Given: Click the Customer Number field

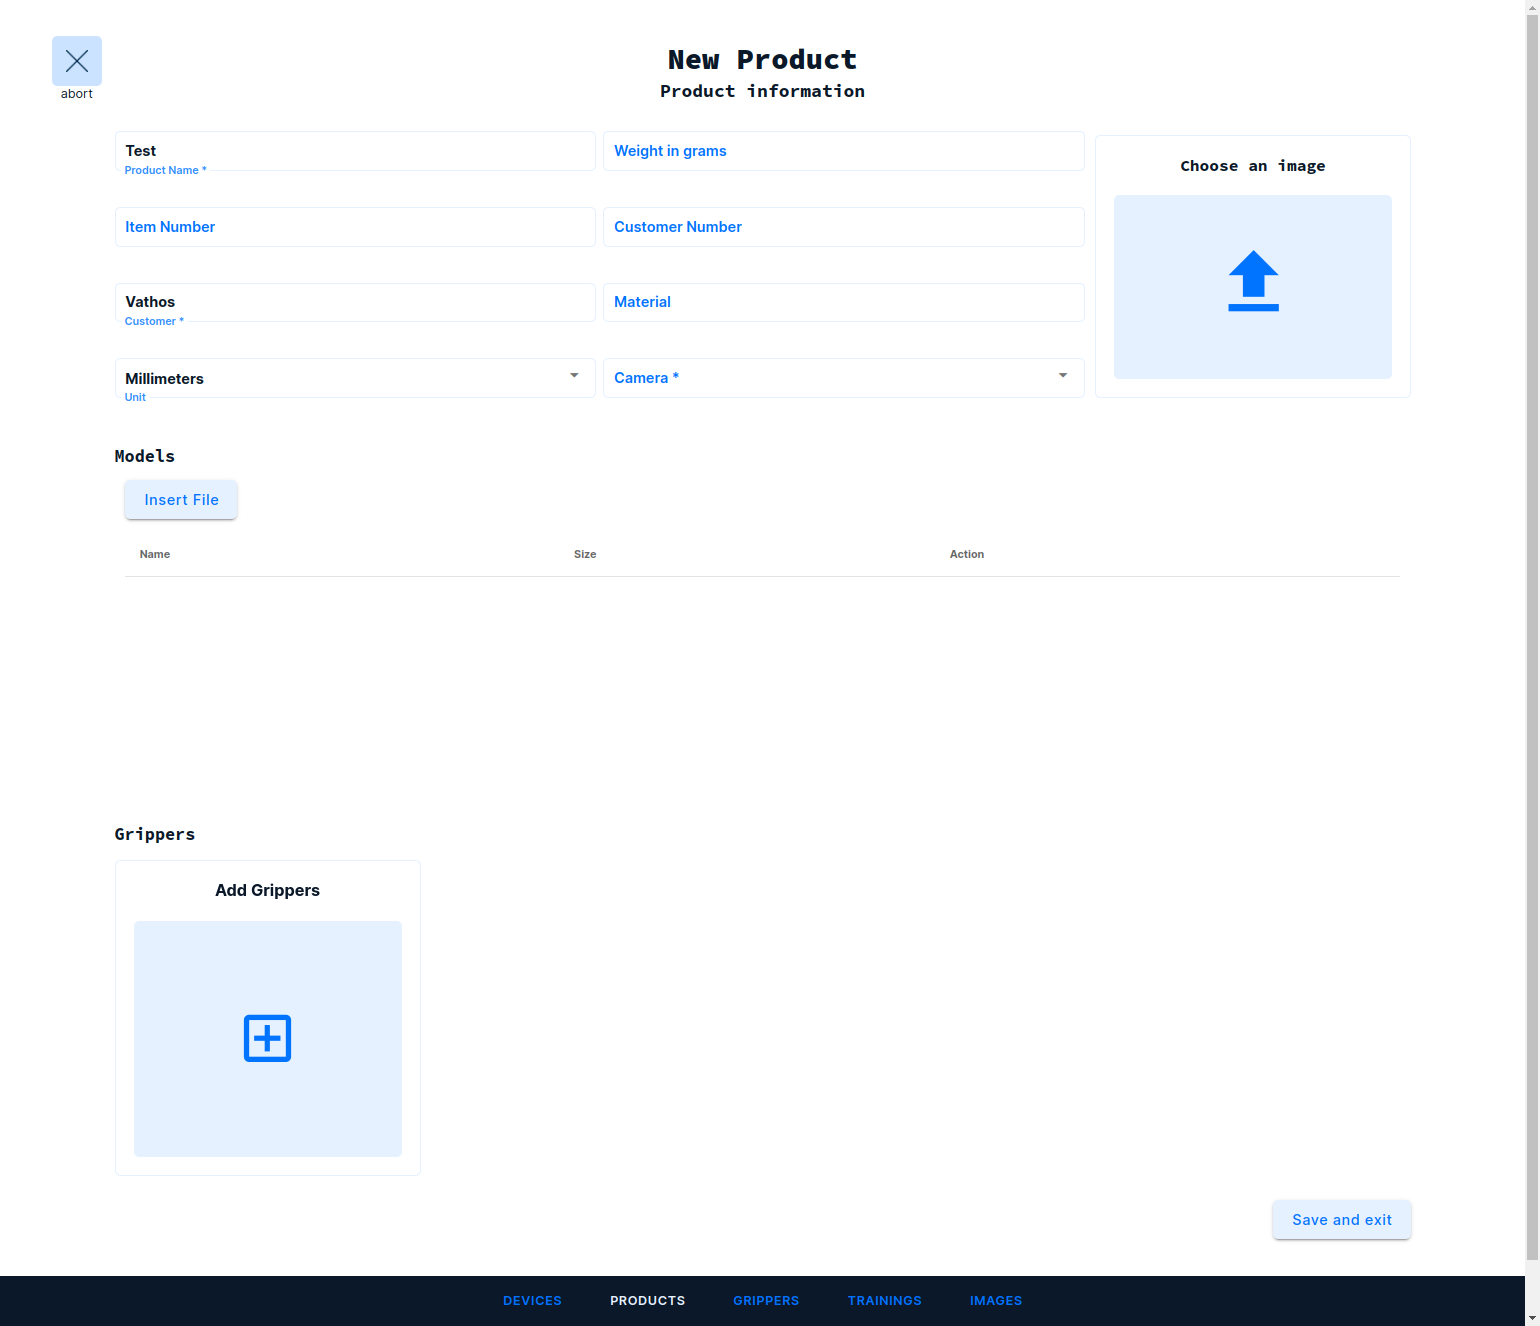Looking at the screenshot, I should pos(843,227).
